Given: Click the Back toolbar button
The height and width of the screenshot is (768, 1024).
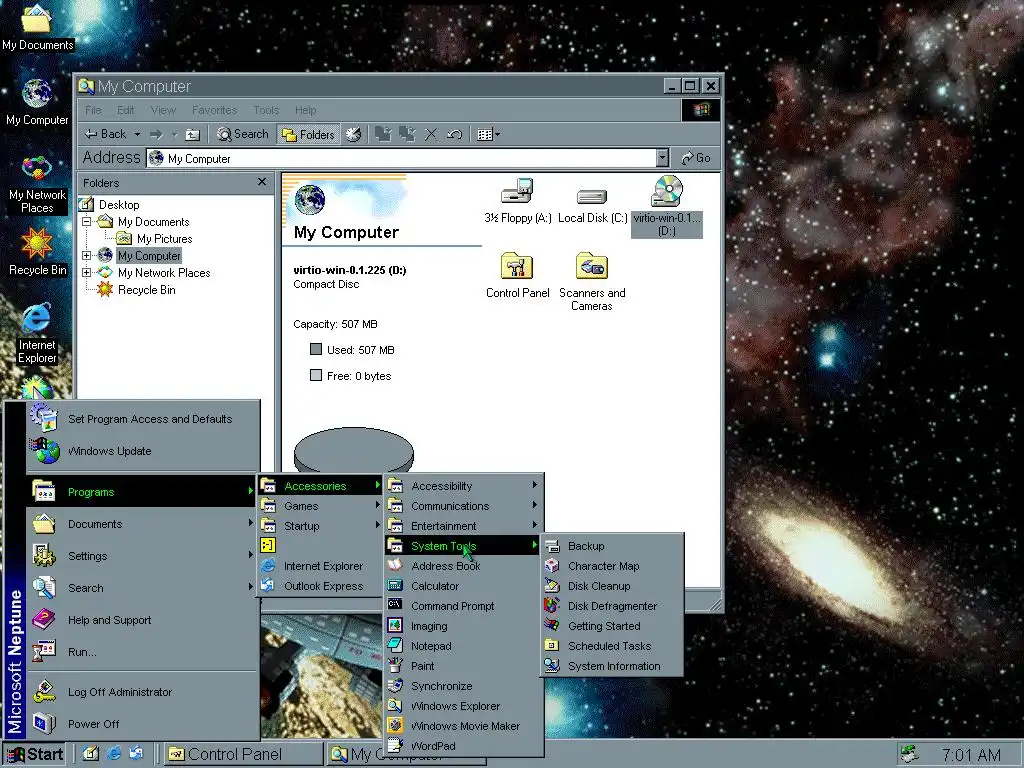Looking at the screenshot, I should pyautogui.click(x=105, y=135).
